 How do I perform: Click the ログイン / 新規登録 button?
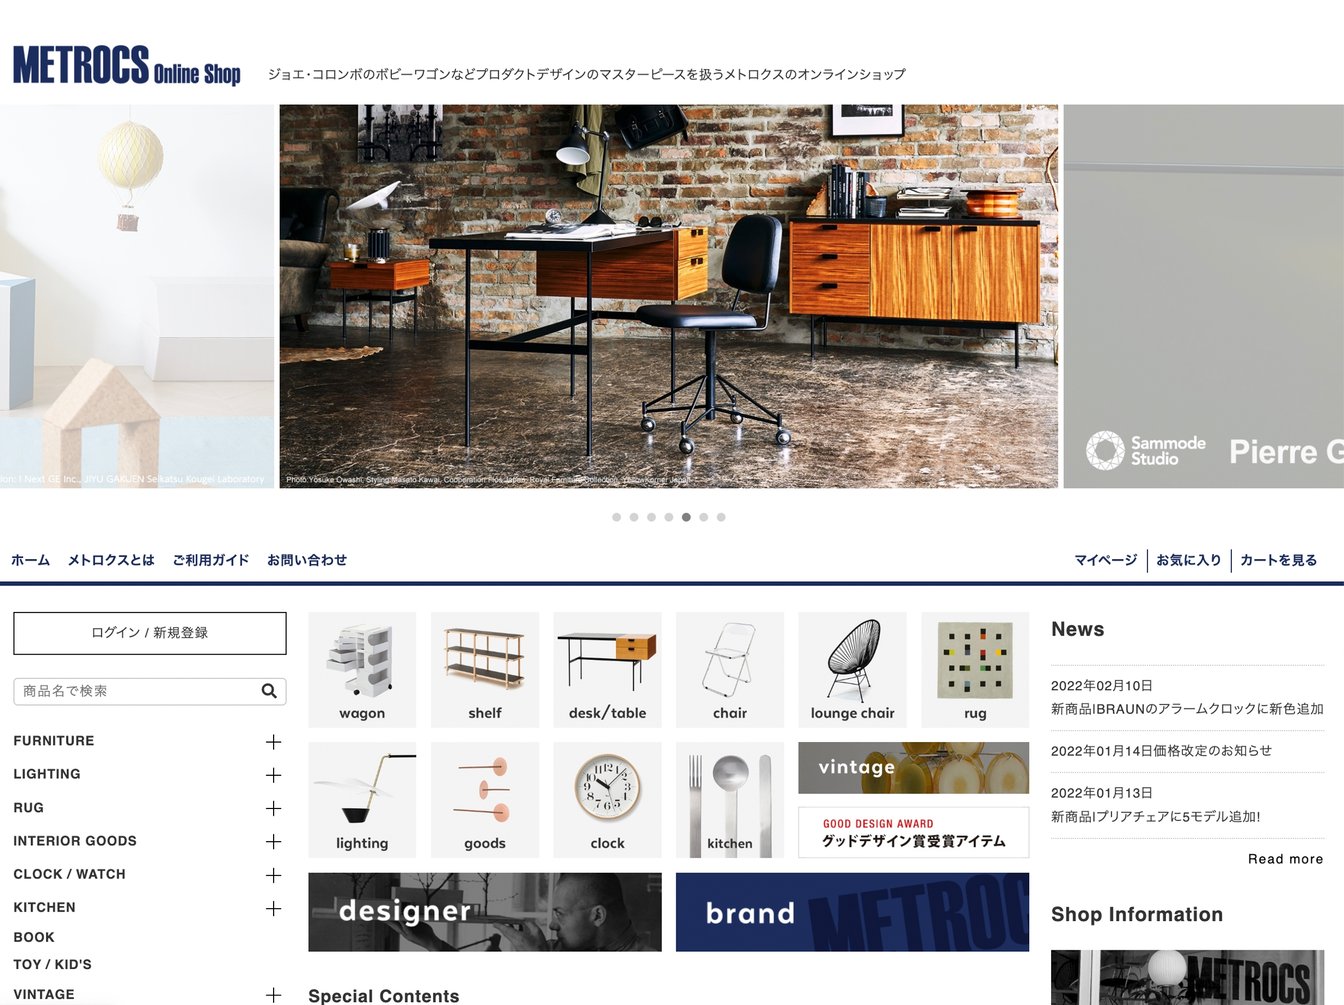pos(150,633)
